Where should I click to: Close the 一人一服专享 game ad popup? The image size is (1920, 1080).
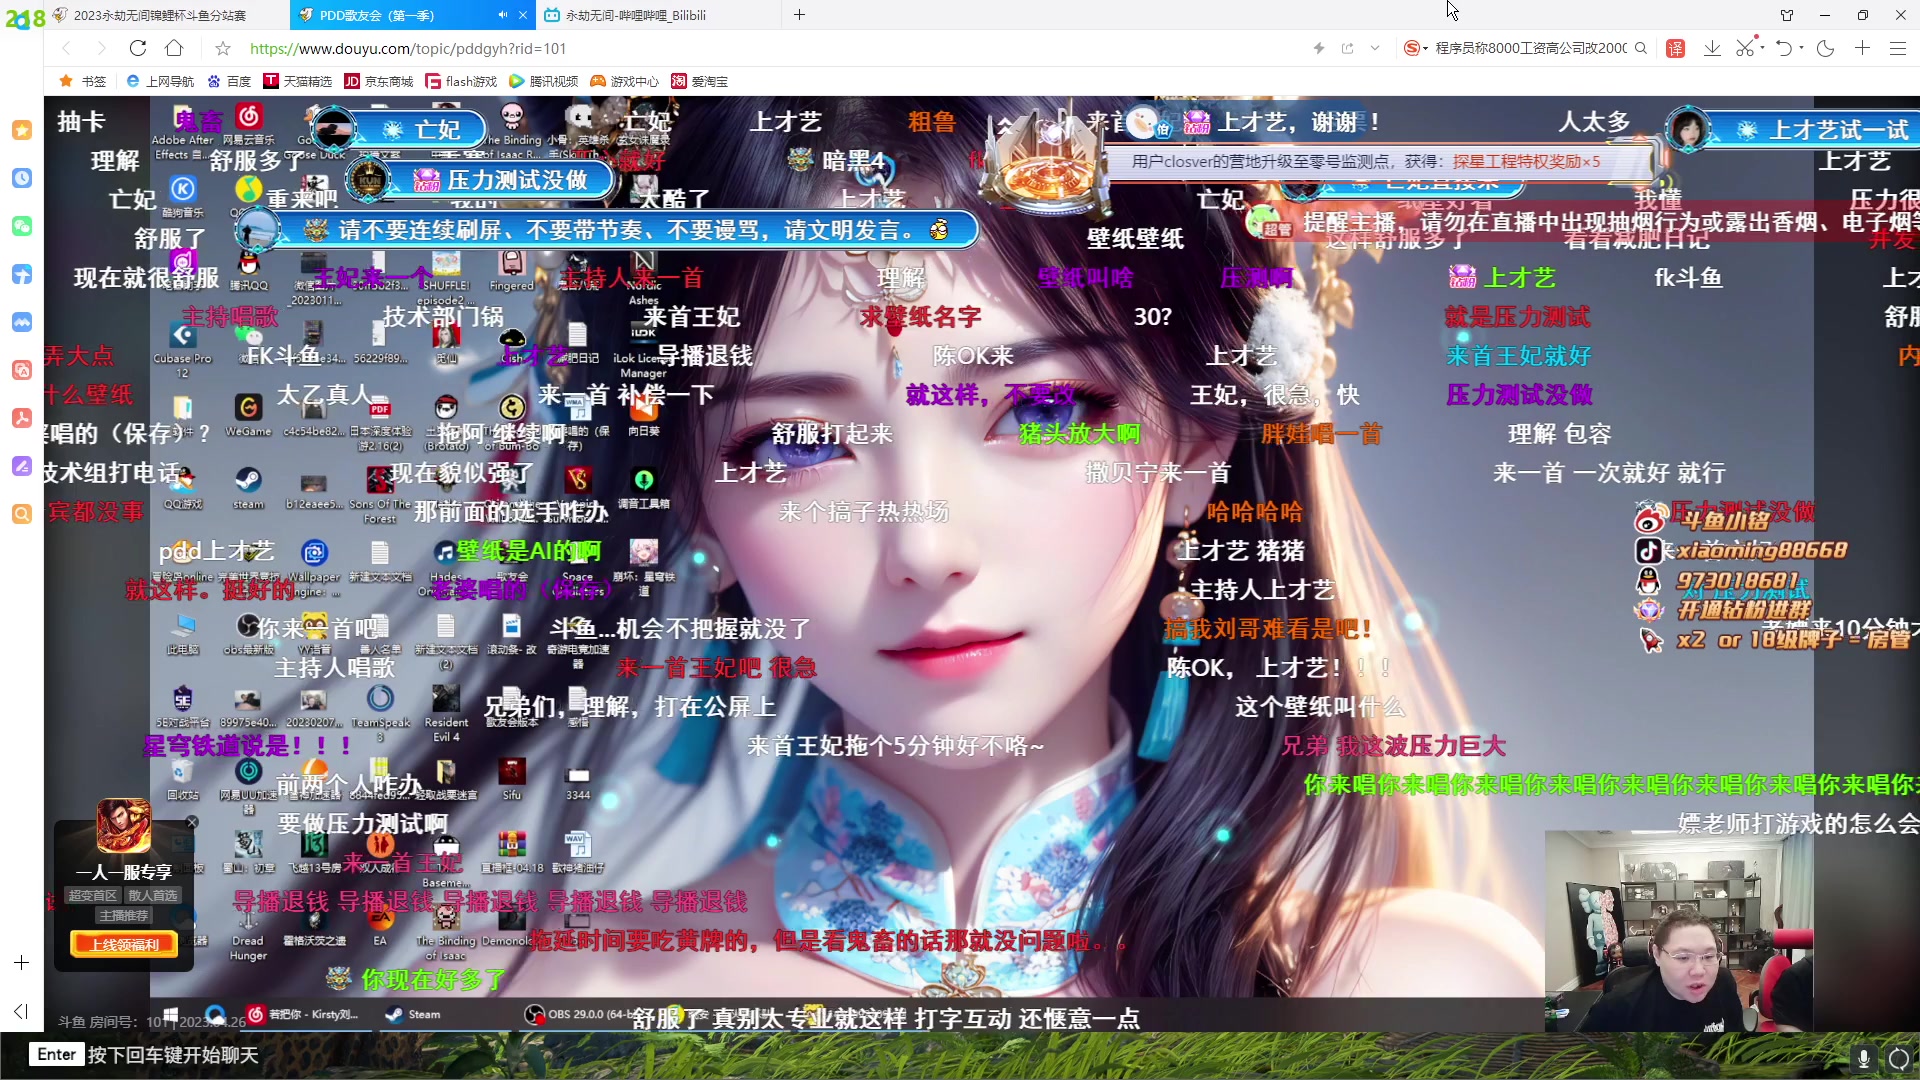[x=192, y=822]
